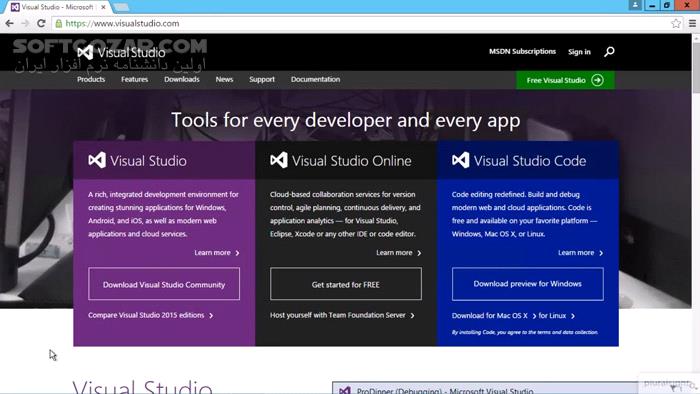The width and height of the screenshot is (700, 394).
Task: Bookmark page with the star icon
Action: point(676,23)
